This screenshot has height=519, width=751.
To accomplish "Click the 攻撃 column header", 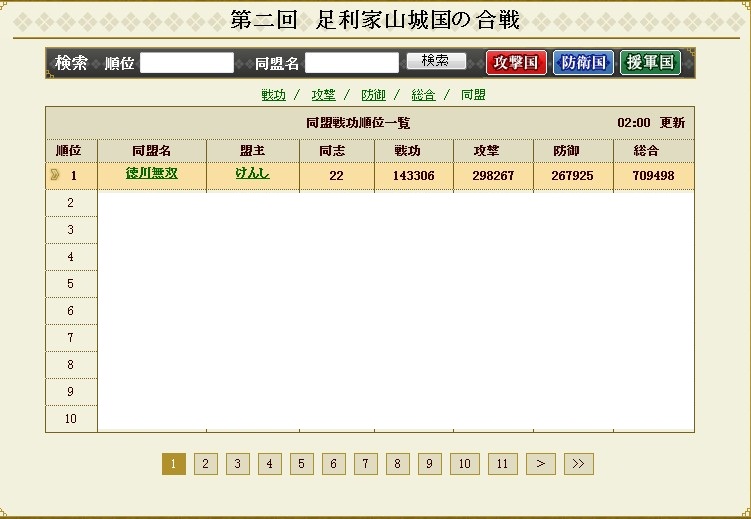I will point(493,151).
